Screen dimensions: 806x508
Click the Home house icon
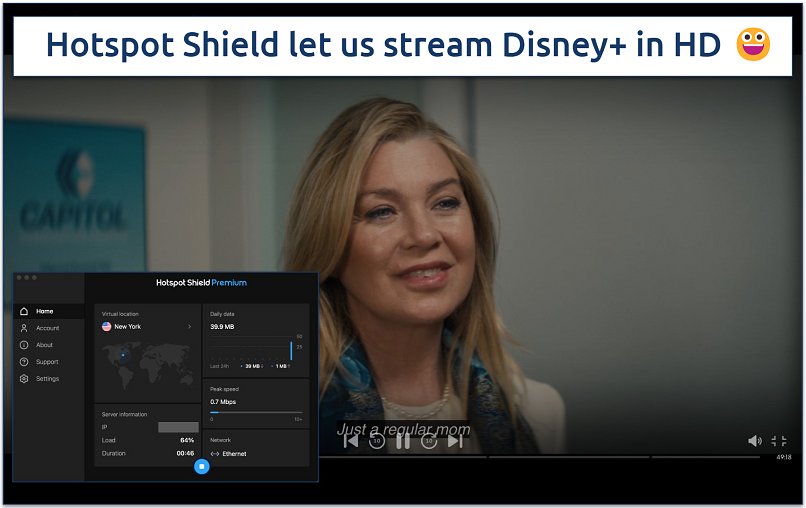point(24,311)
